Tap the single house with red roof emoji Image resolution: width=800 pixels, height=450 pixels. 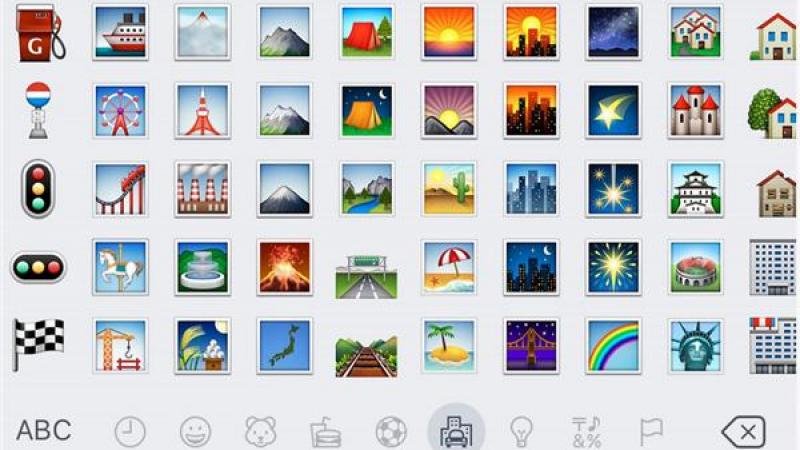tap(773, 37)
